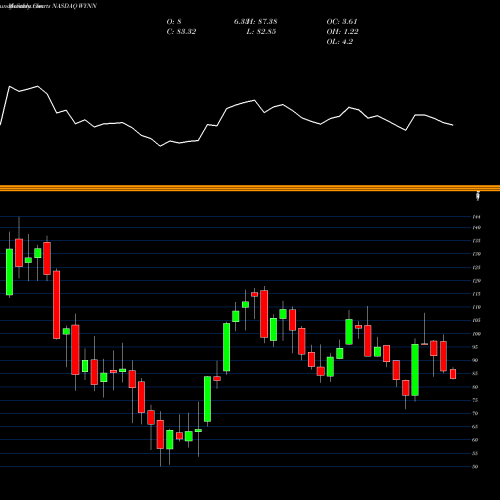Select the 'OC: 3.61' reading
The width and height of the screenshot is (500, 500).
342,22
